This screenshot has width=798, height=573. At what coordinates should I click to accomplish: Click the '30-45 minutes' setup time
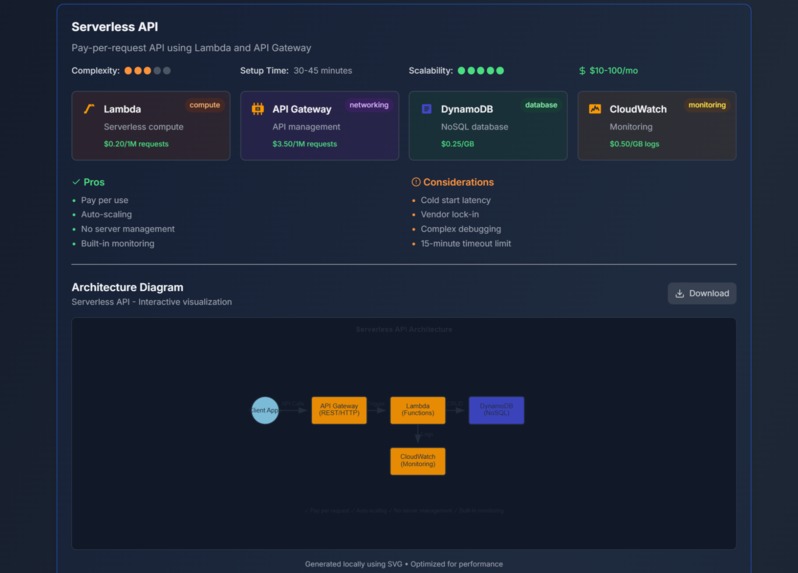tap(323, 71)
